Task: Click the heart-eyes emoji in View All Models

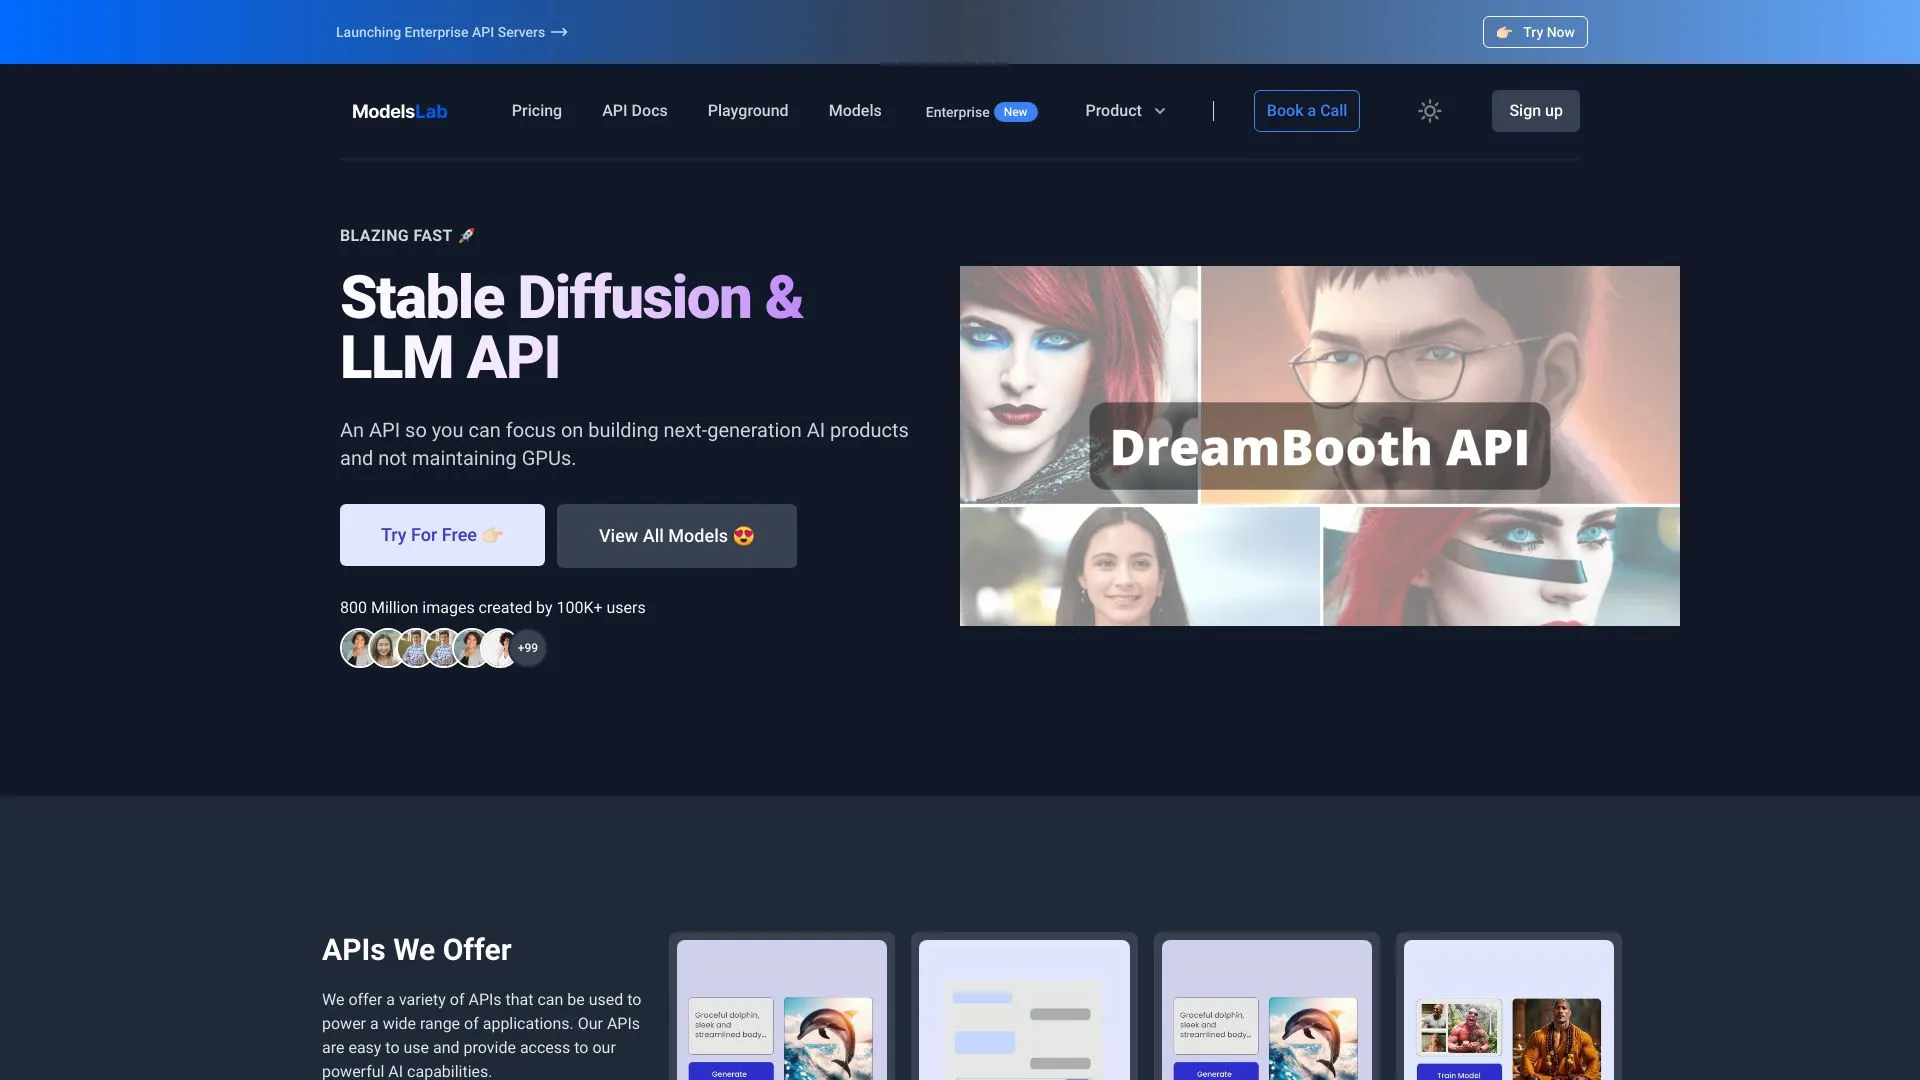Action: click(x=743, y=536)
